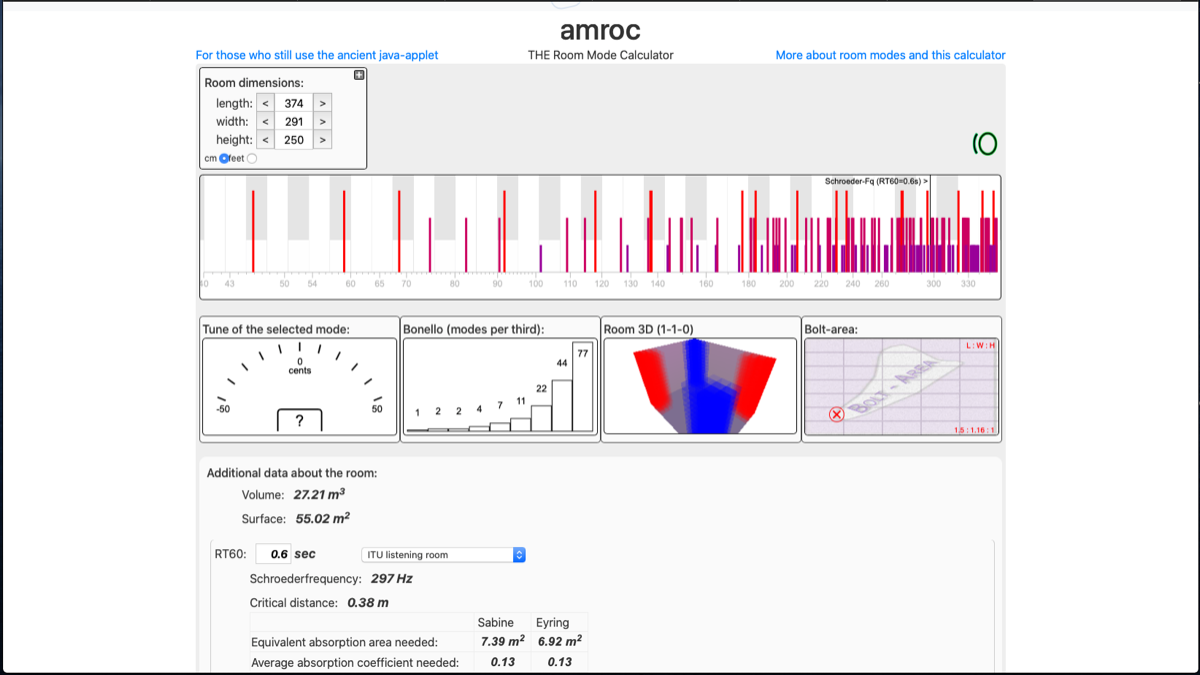Image resolution: width=1200 pixels, height=675 pixels.
Task: Select the 77-mode bar in Bonello chart
Action: tap(582, 388)
